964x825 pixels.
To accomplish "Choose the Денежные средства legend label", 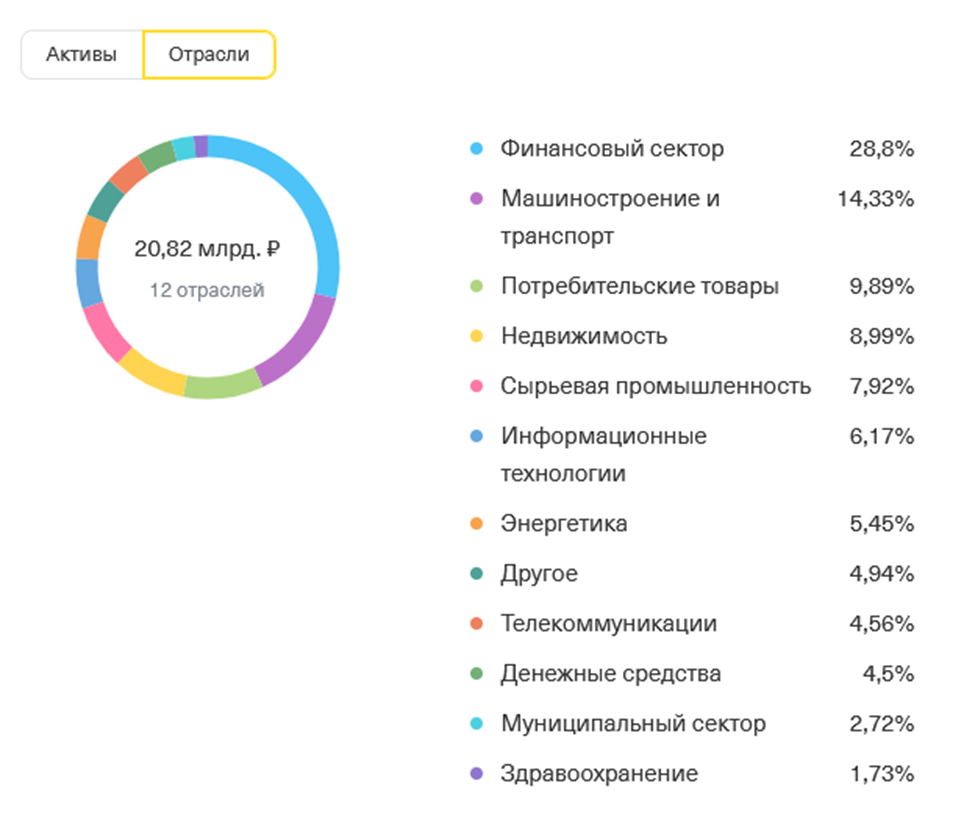I will [x=610, y=674].
